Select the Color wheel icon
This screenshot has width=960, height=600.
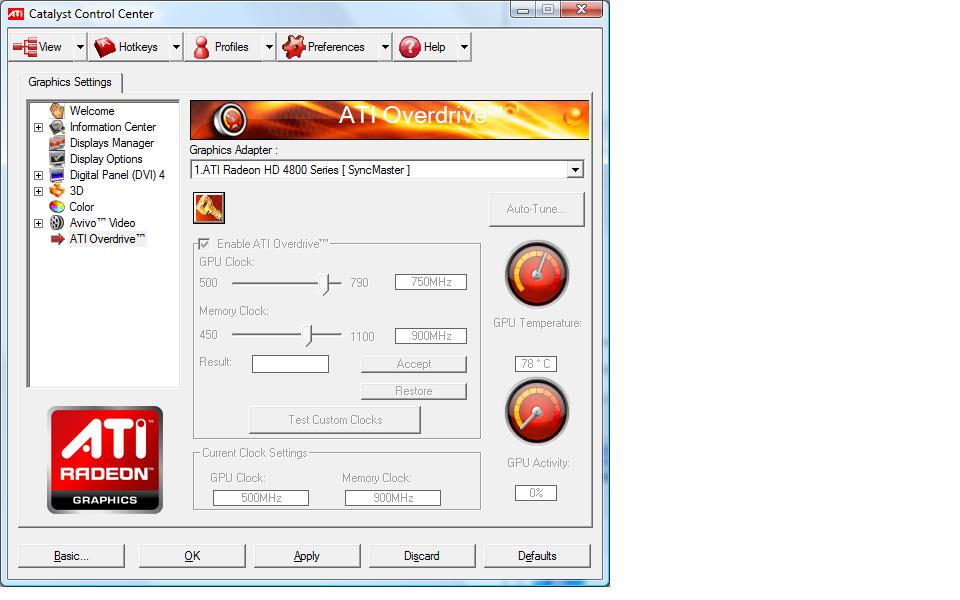[57, 207]
